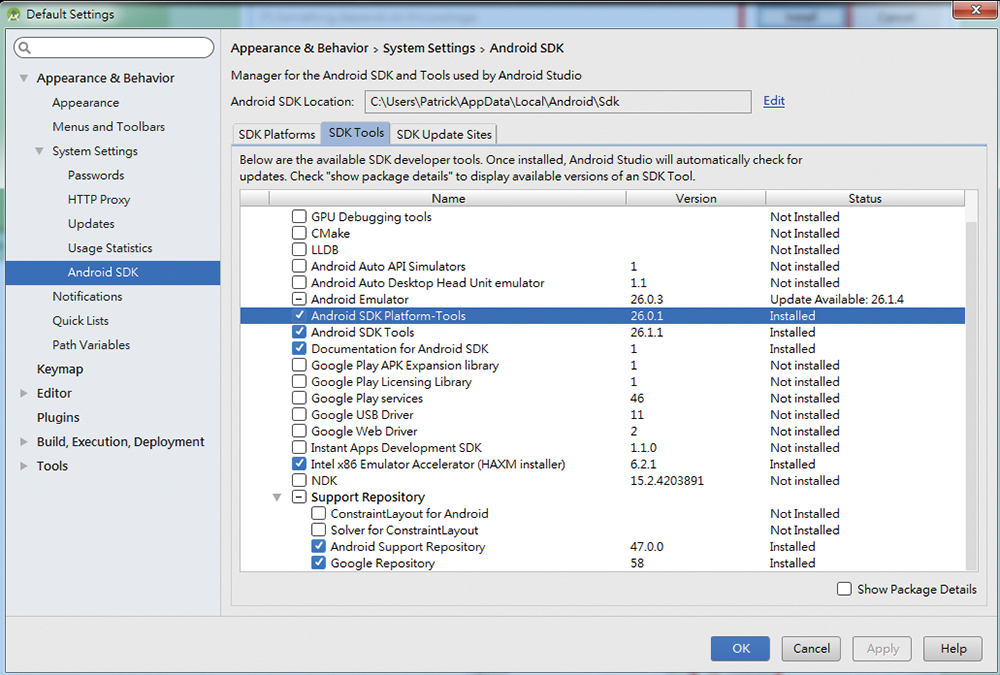Image resolution: width=1000 pixels, height=675 pixels.
Task: Check Android Auto API Simulators
Action: click(299, 266)
